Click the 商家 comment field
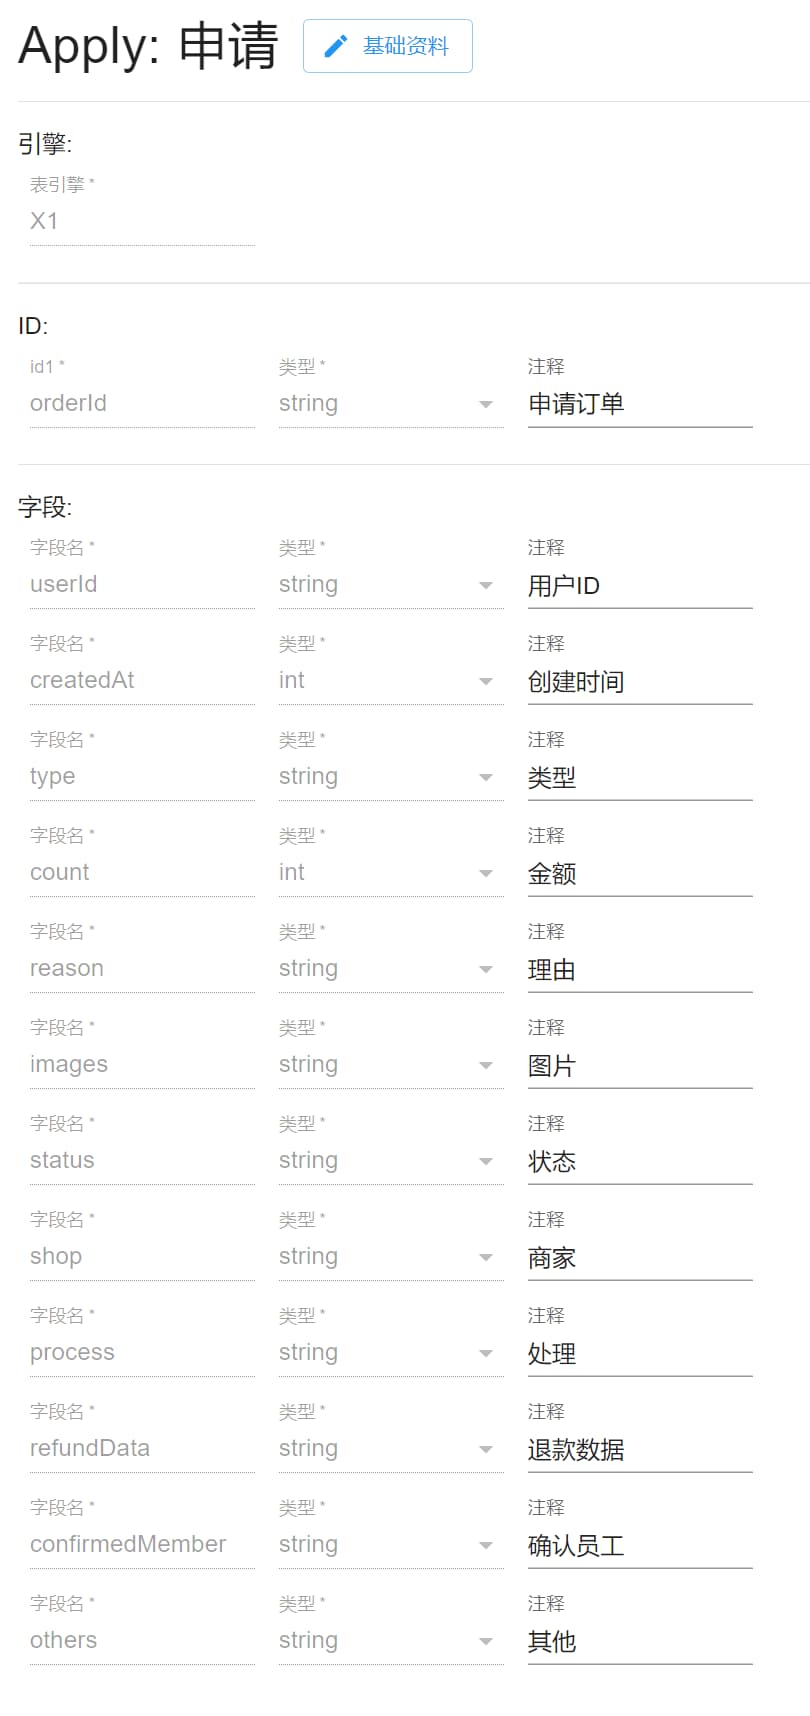 pos(640,1257)
